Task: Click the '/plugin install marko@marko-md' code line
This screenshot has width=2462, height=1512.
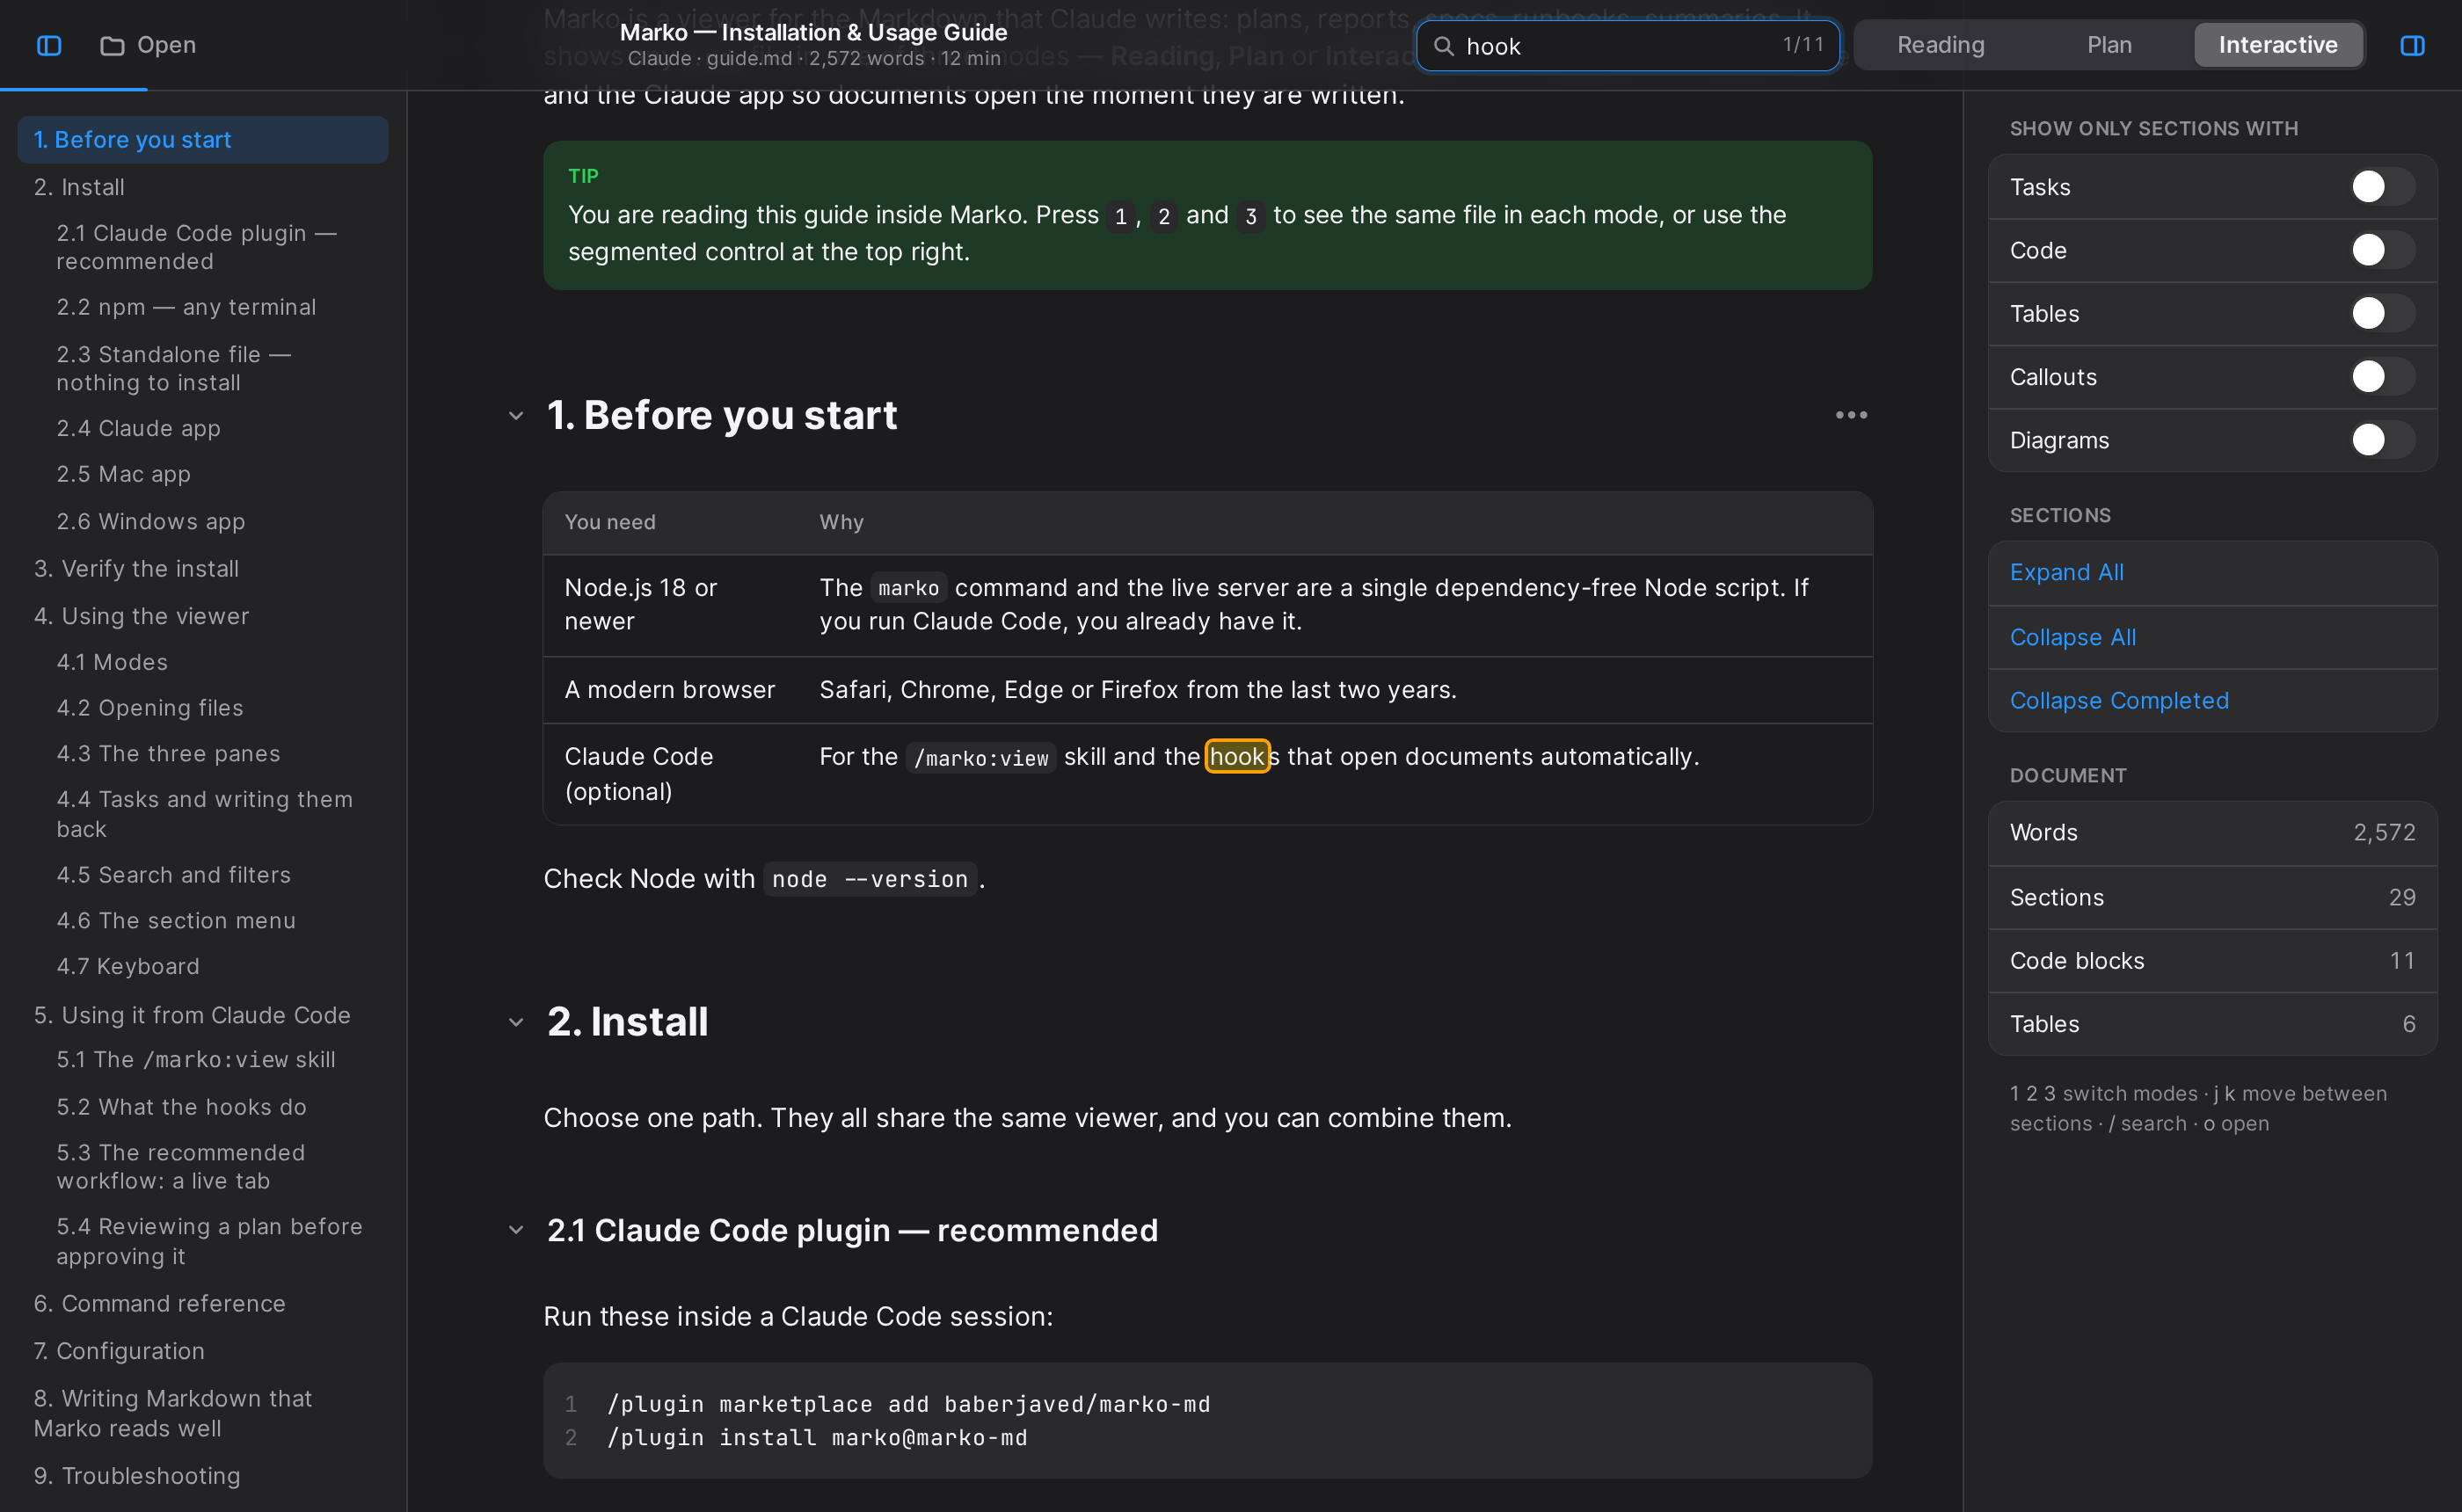Action: pyautogui.click(x=817, y=1438)
